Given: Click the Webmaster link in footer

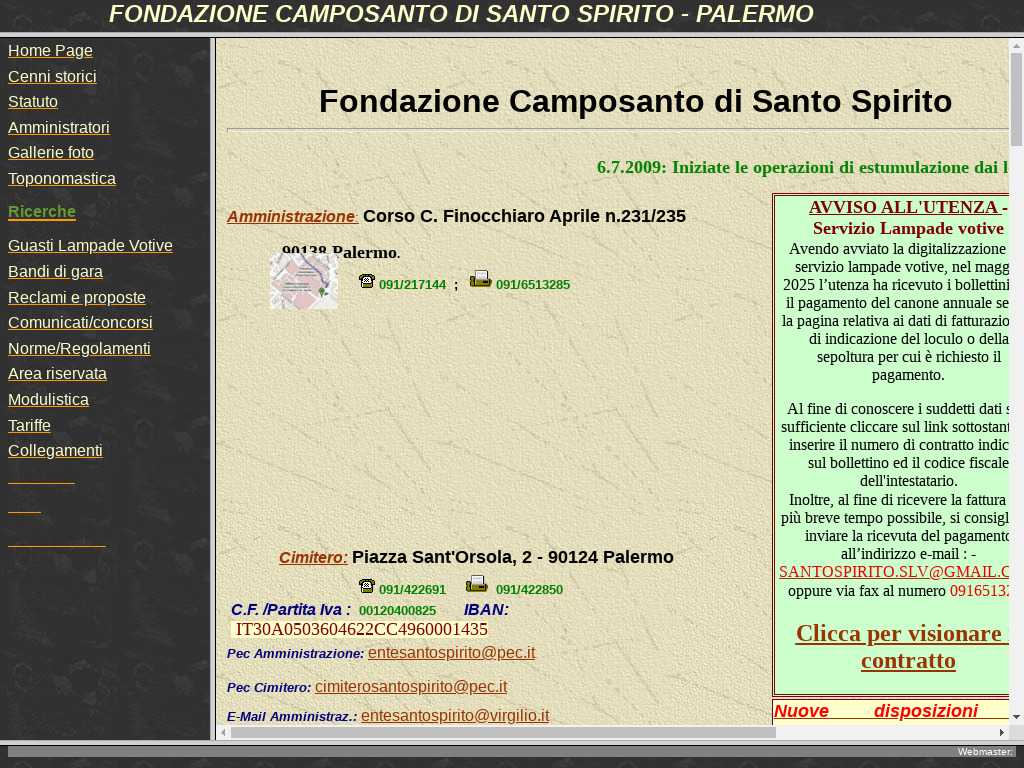Looking at the screenshot, I should [985, 751].
